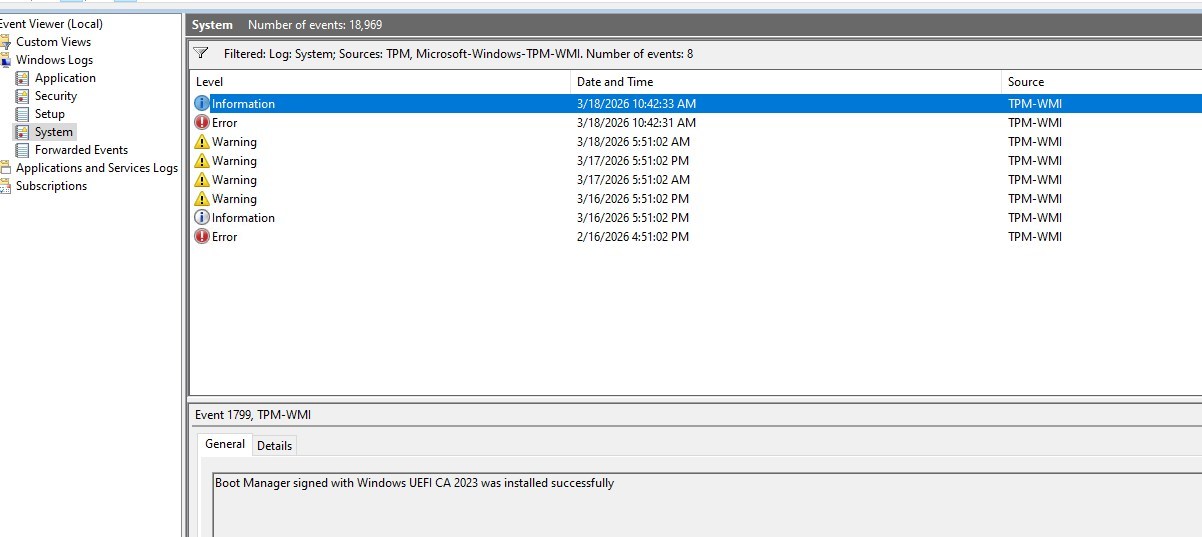Viewport: 1202px width, 537px height.
Task: Select the Error event at 10:42:31 AM
Action: [224, 123]
